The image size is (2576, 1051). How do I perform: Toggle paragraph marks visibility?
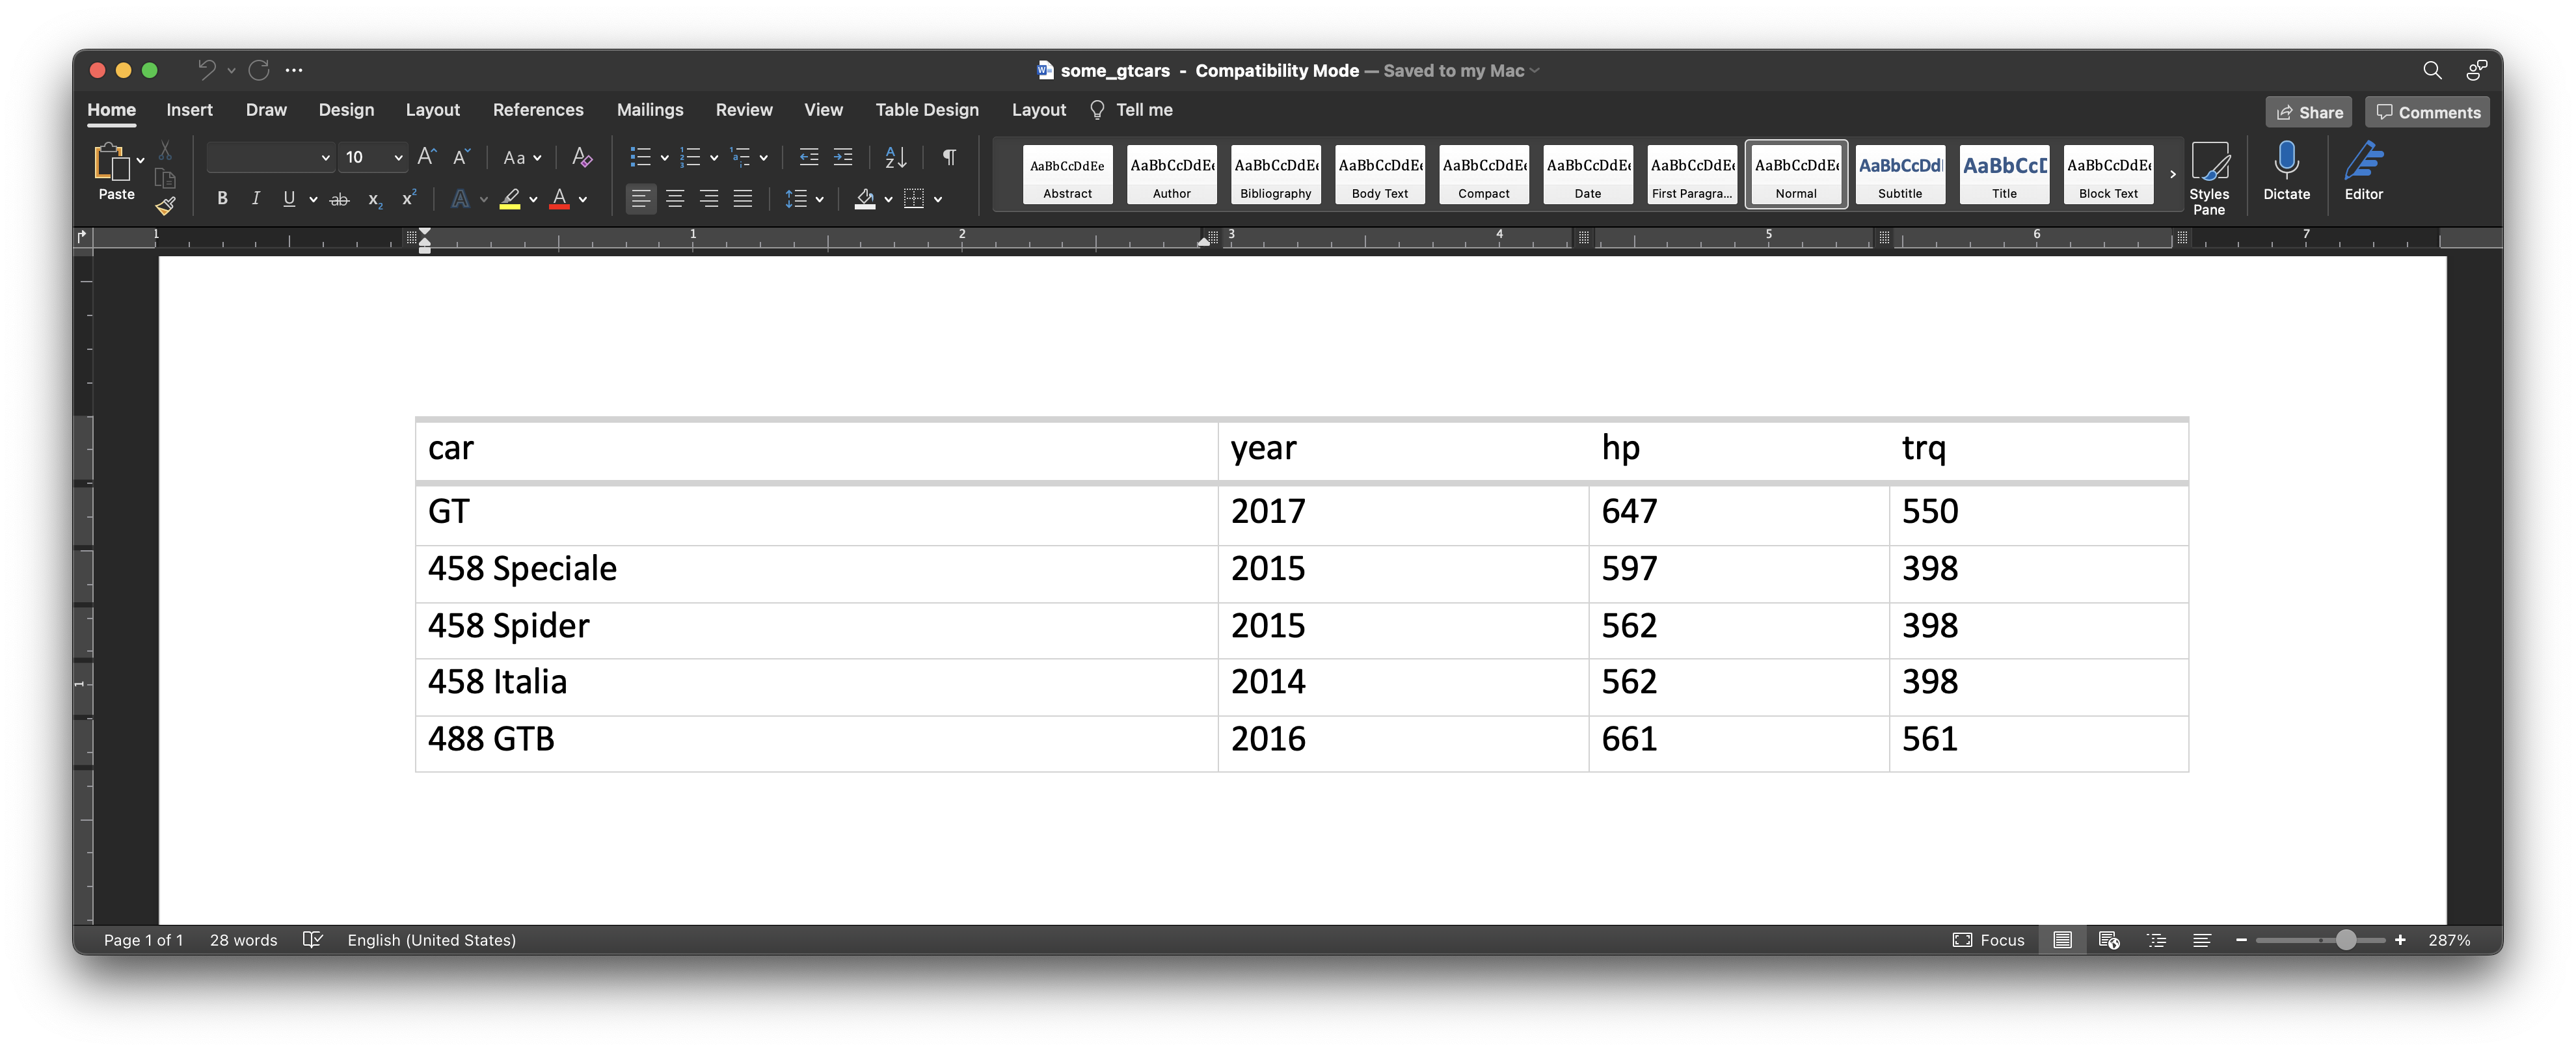pyautogui.click(x=947, y=157)
